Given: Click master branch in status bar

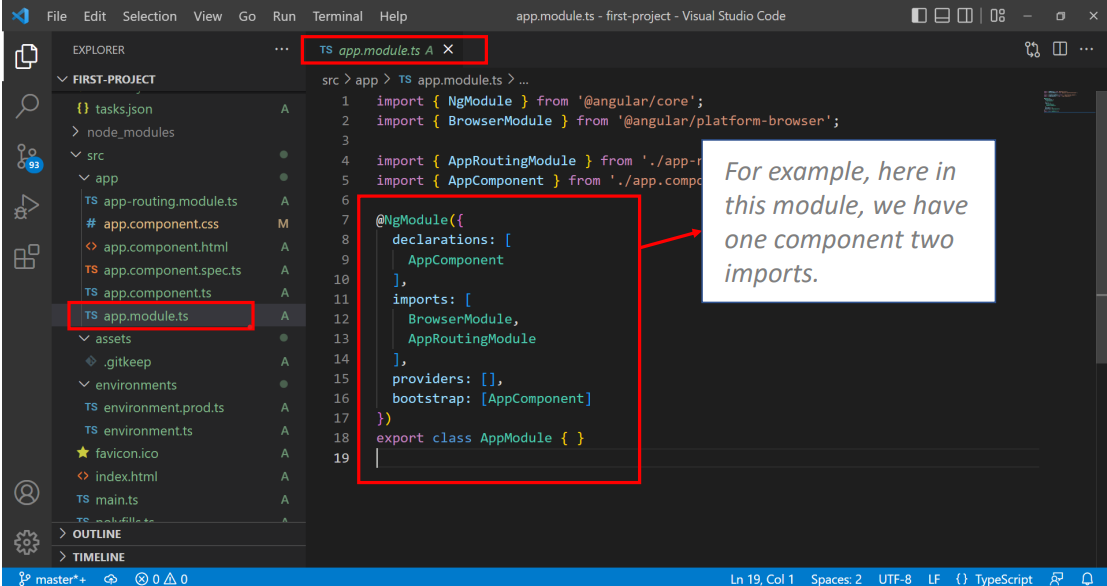Looking at the screenshot, I should (53, 578).
